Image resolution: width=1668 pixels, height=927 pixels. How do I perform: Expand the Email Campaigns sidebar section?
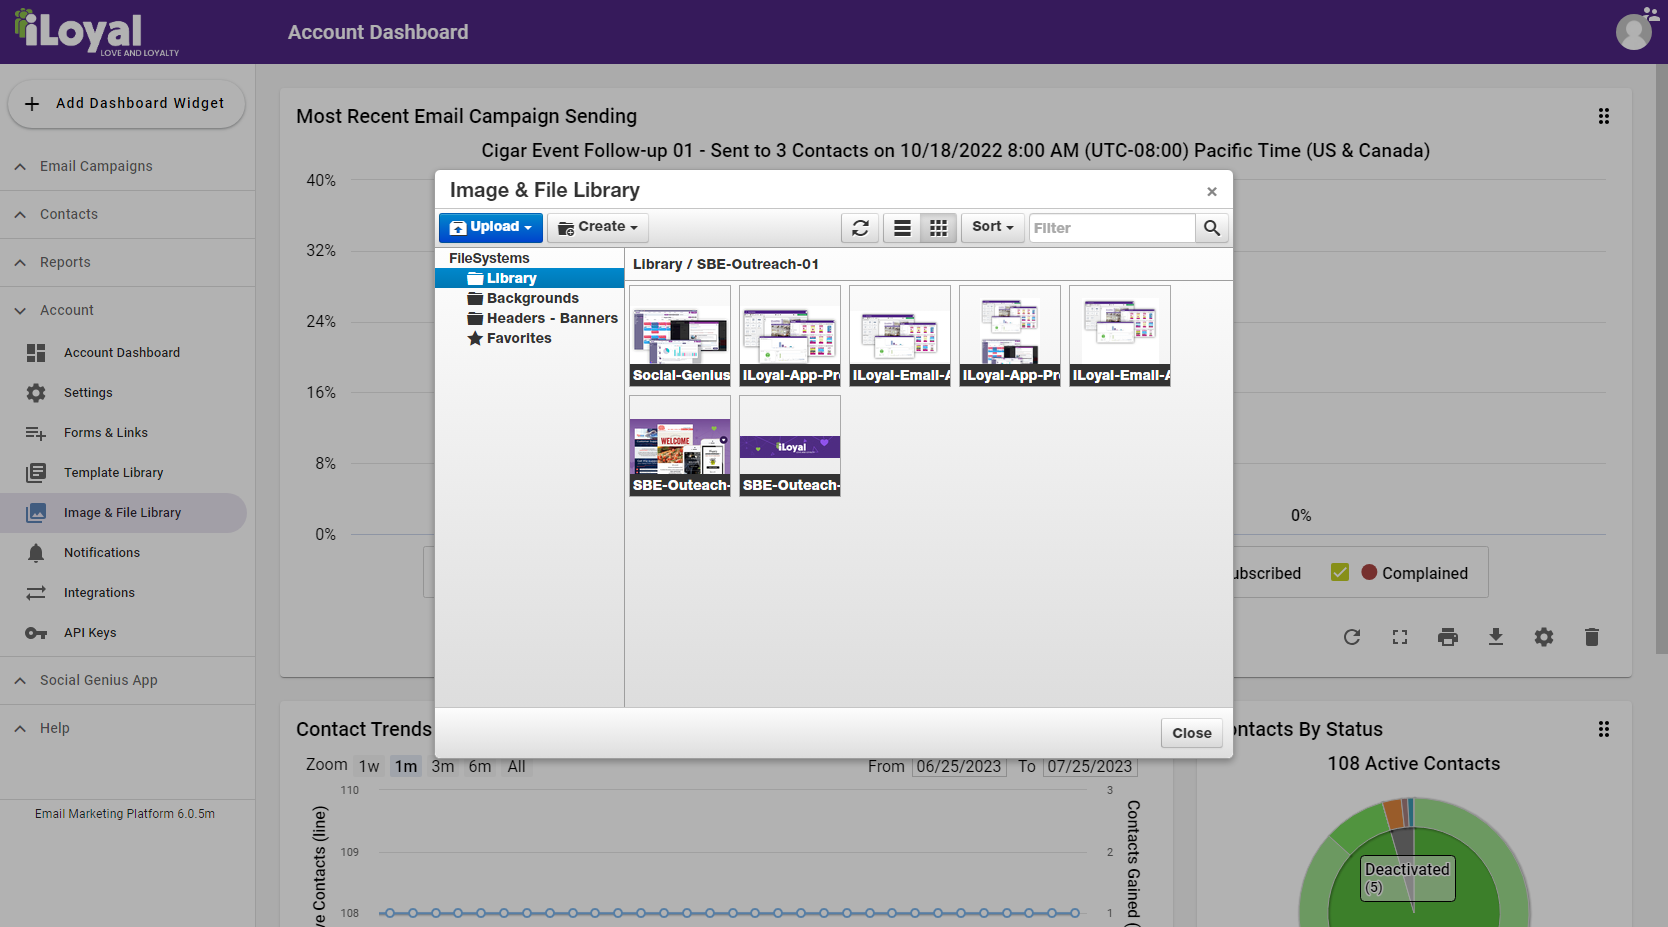pyautogui.click(x=96, y=166)
